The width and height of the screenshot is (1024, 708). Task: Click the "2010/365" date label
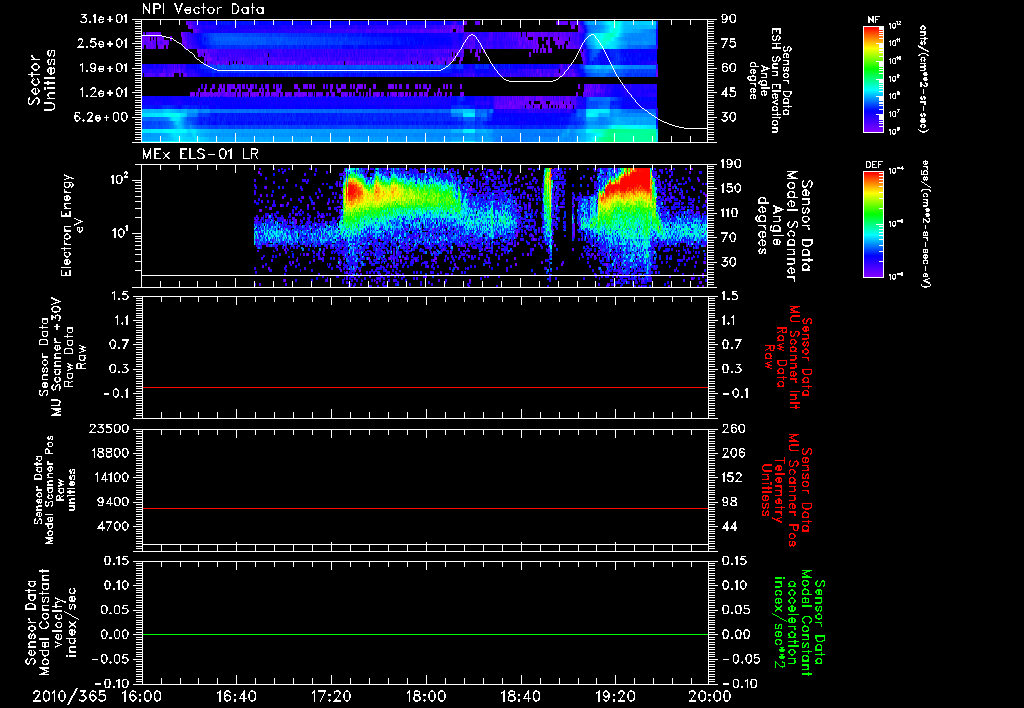click(x=69, y=696)
